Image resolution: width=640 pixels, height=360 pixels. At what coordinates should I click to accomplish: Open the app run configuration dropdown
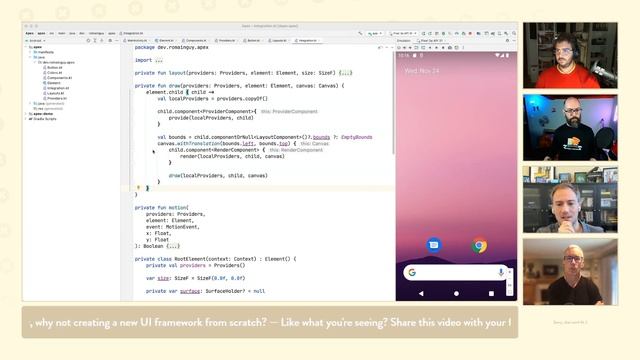375,33
